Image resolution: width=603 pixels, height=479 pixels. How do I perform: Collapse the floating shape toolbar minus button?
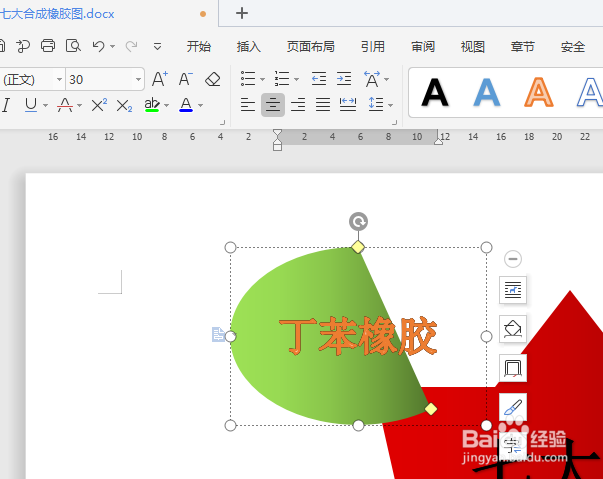point(513,259)
